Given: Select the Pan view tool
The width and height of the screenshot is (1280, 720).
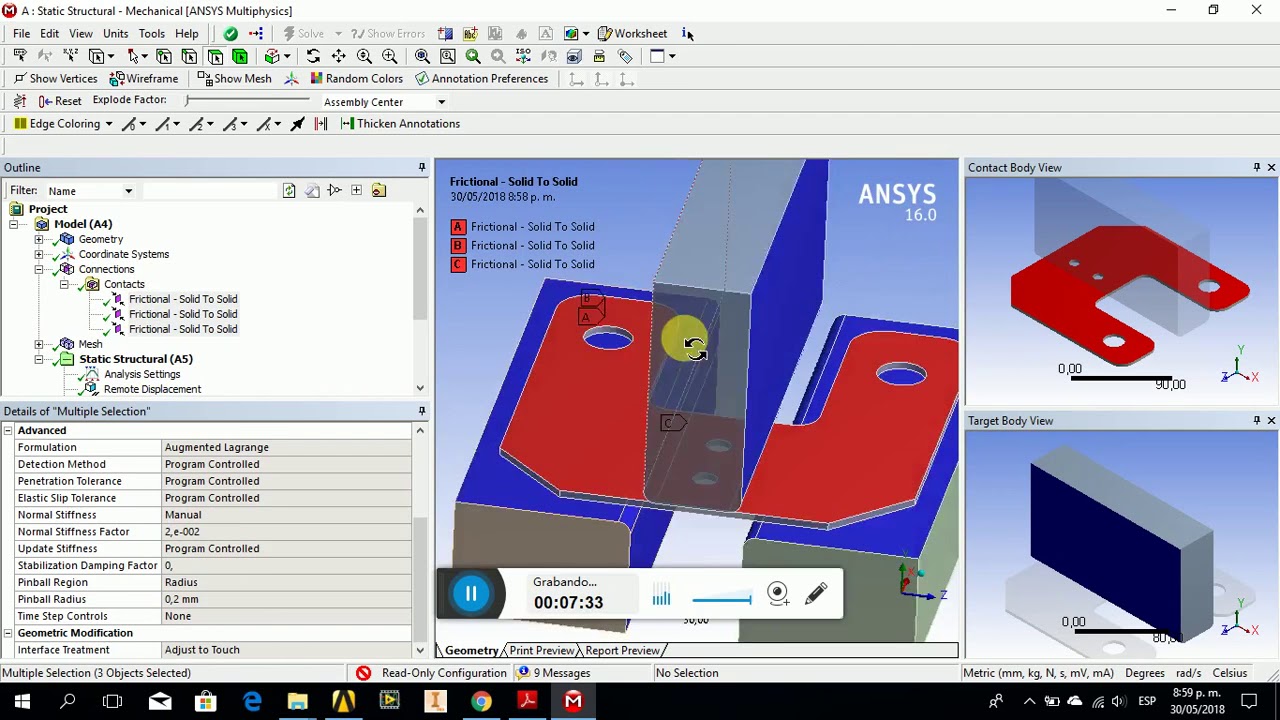Looking at the screenshot, I should coord(338,56).
